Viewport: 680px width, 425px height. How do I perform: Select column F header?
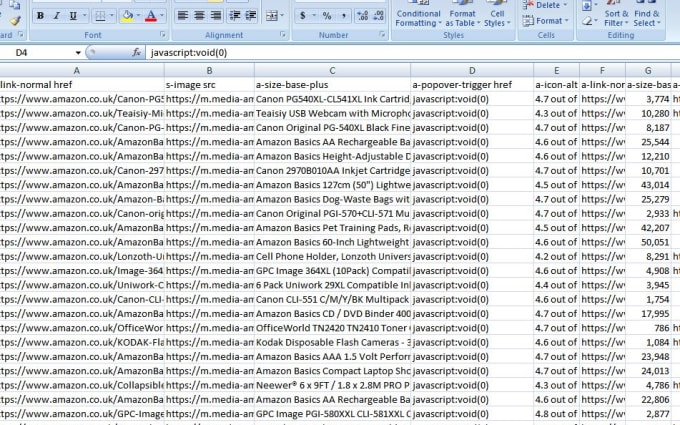pos(602,70)
